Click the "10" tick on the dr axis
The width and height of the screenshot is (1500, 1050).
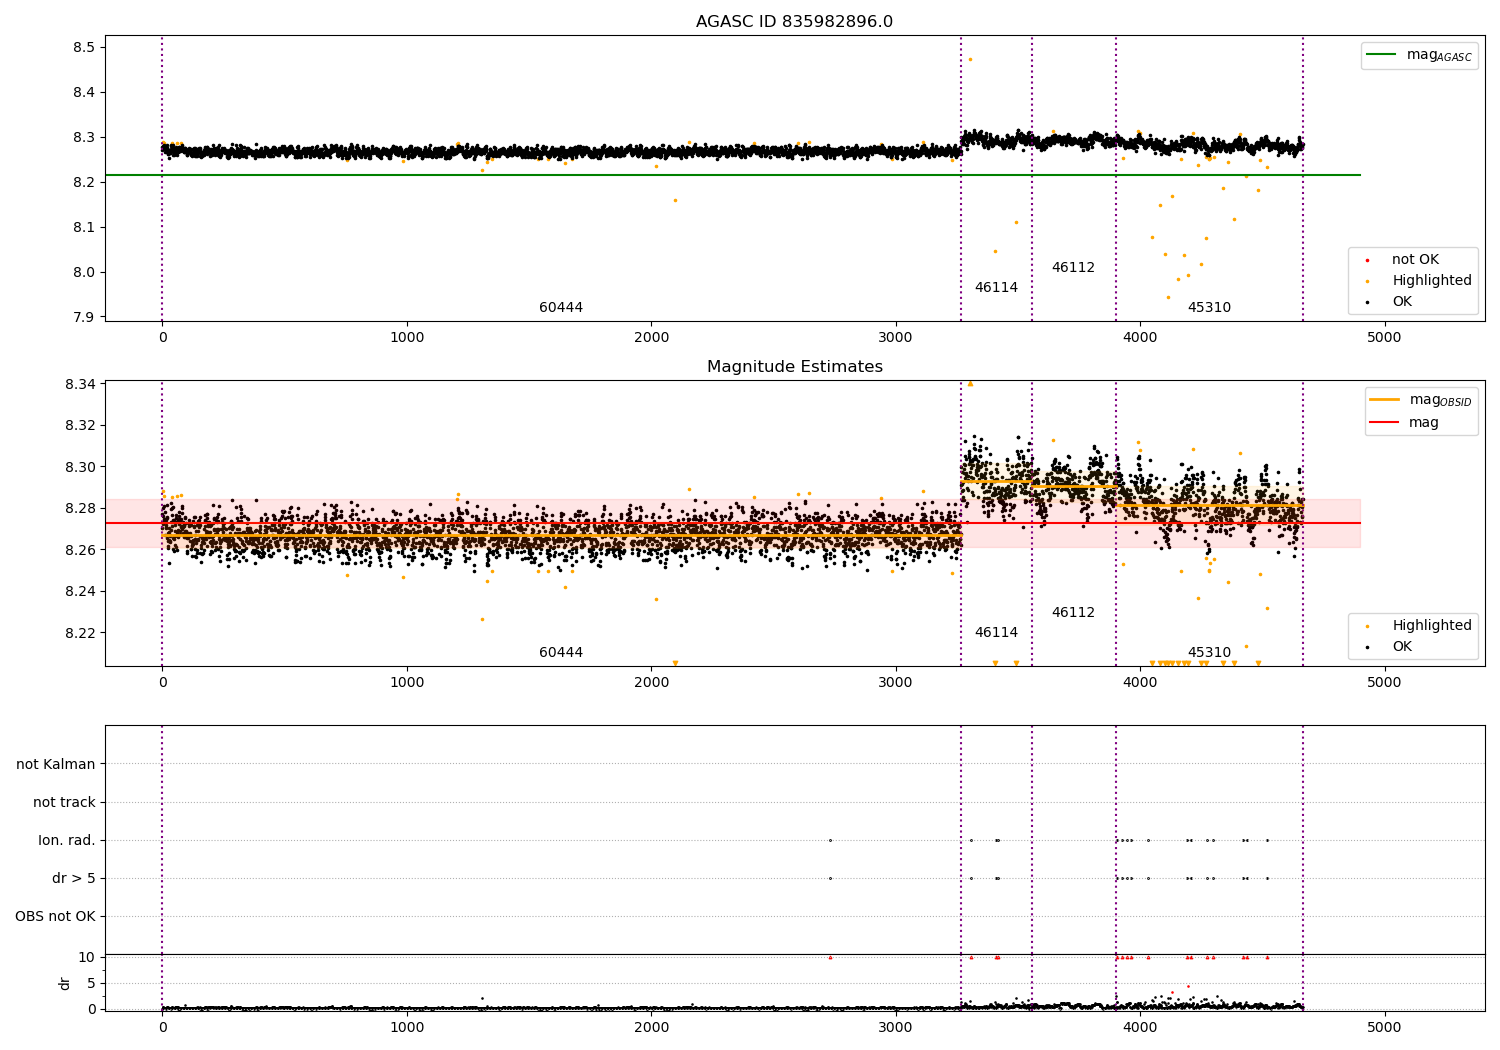tap(87, 957)
